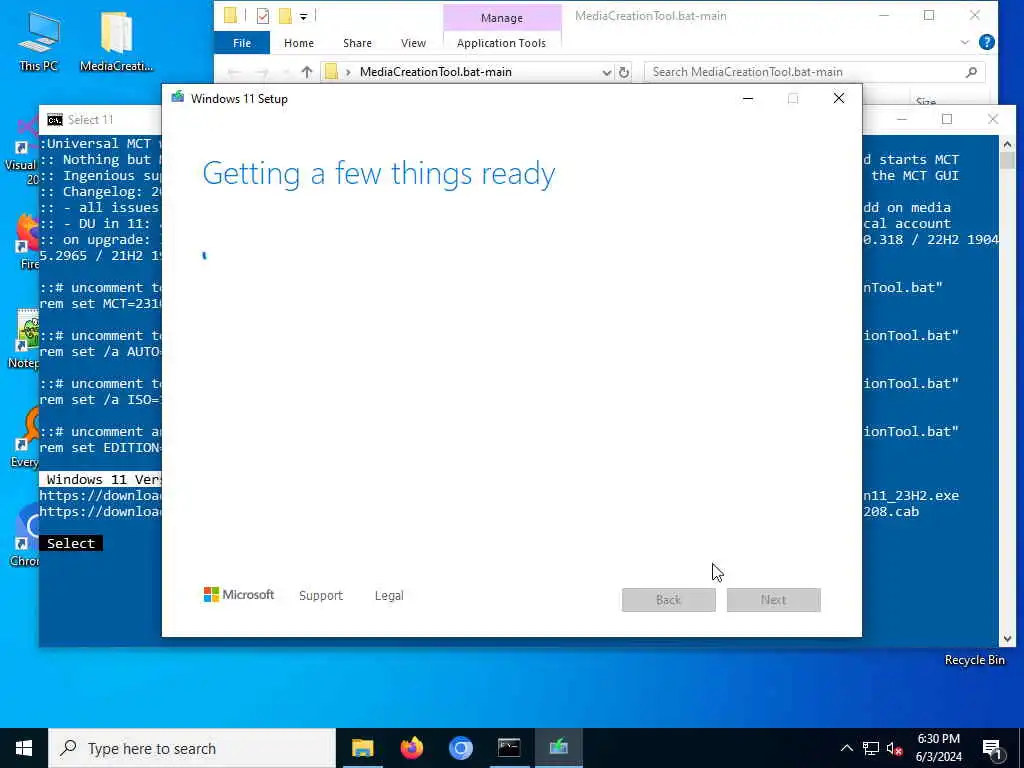Viewport: 1024px width, 768px height.
Task: Click the Back button in Setup
Action: (669, 600)
